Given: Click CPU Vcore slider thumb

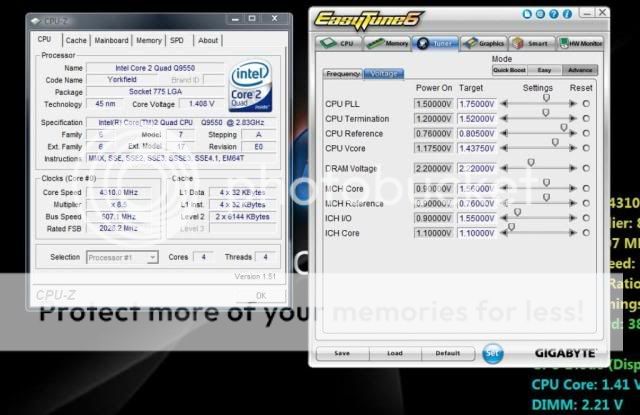Looking at the screenshot, I should [x=555, y=142].
